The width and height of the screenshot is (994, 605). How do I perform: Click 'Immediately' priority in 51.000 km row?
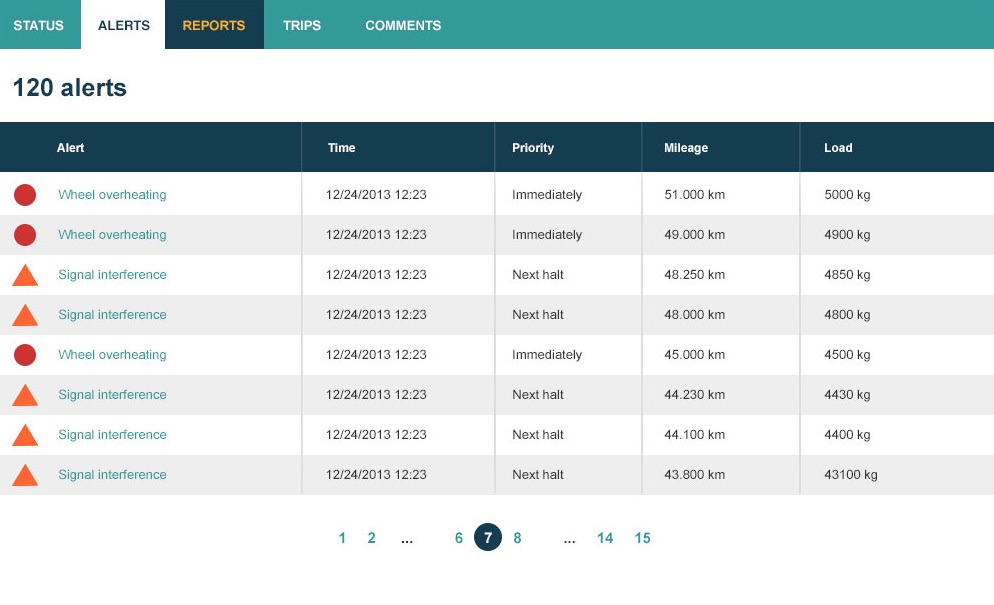click(547, 195)
